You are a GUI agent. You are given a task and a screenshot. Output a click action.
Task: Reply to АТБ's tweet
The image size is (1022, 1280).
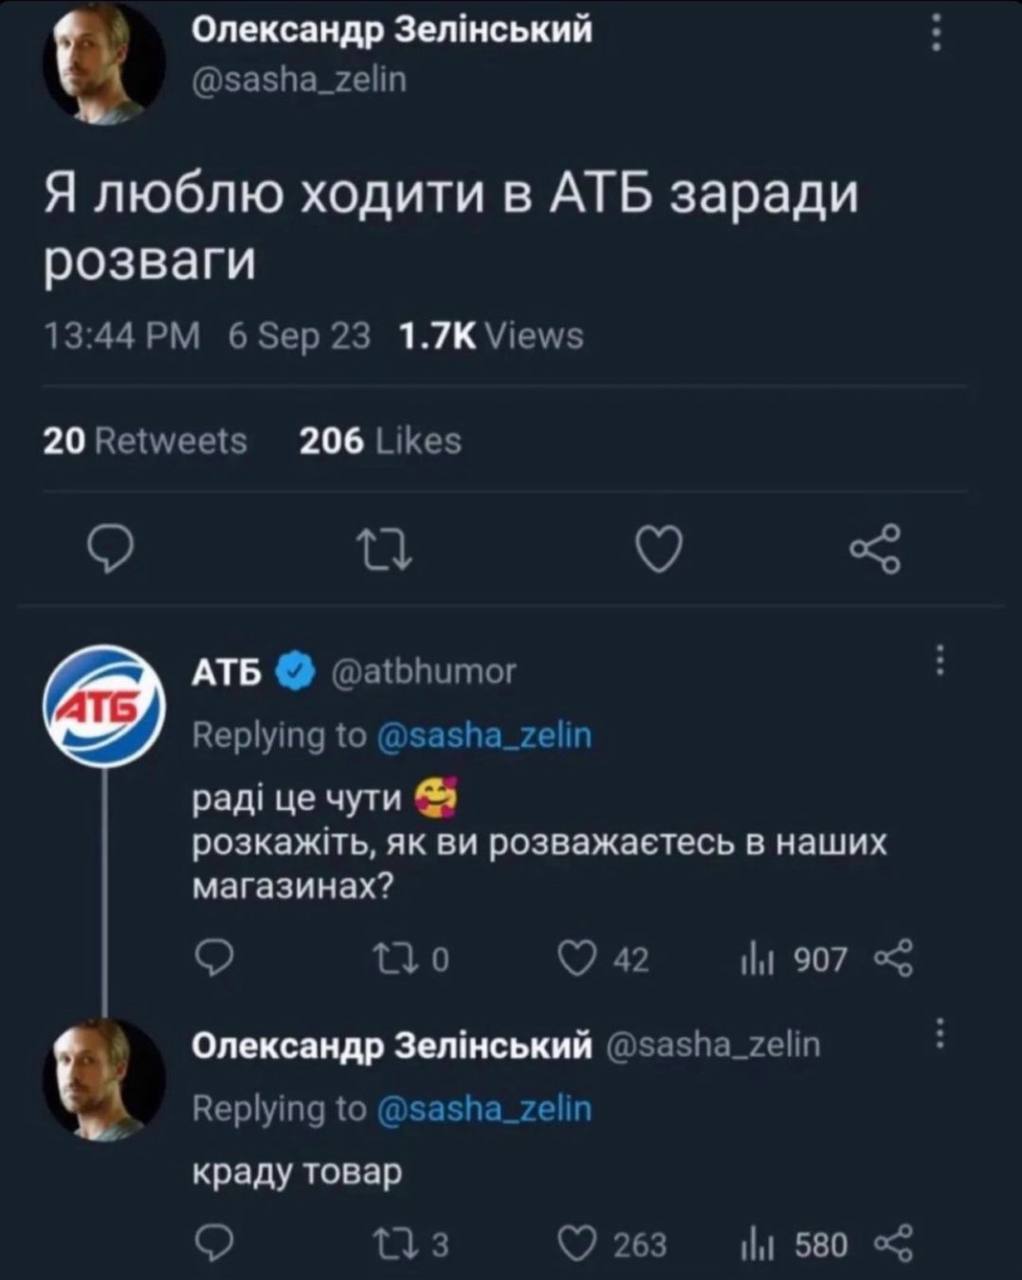(x=213, y=960)
